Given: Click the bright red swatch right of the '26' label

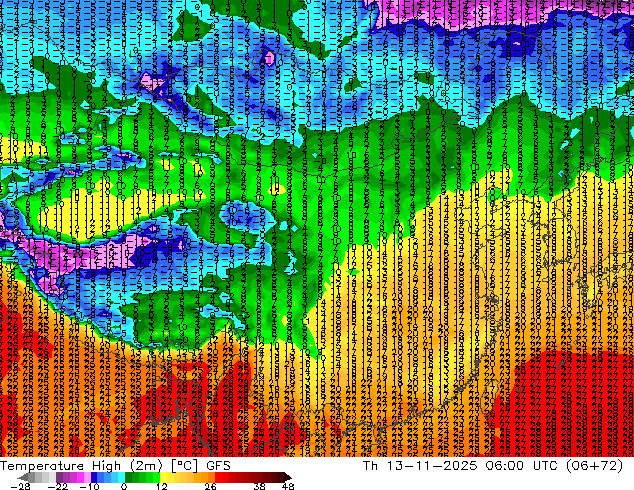Looking at the screenshot, I should pyautogui.click(x=218, y=477).
